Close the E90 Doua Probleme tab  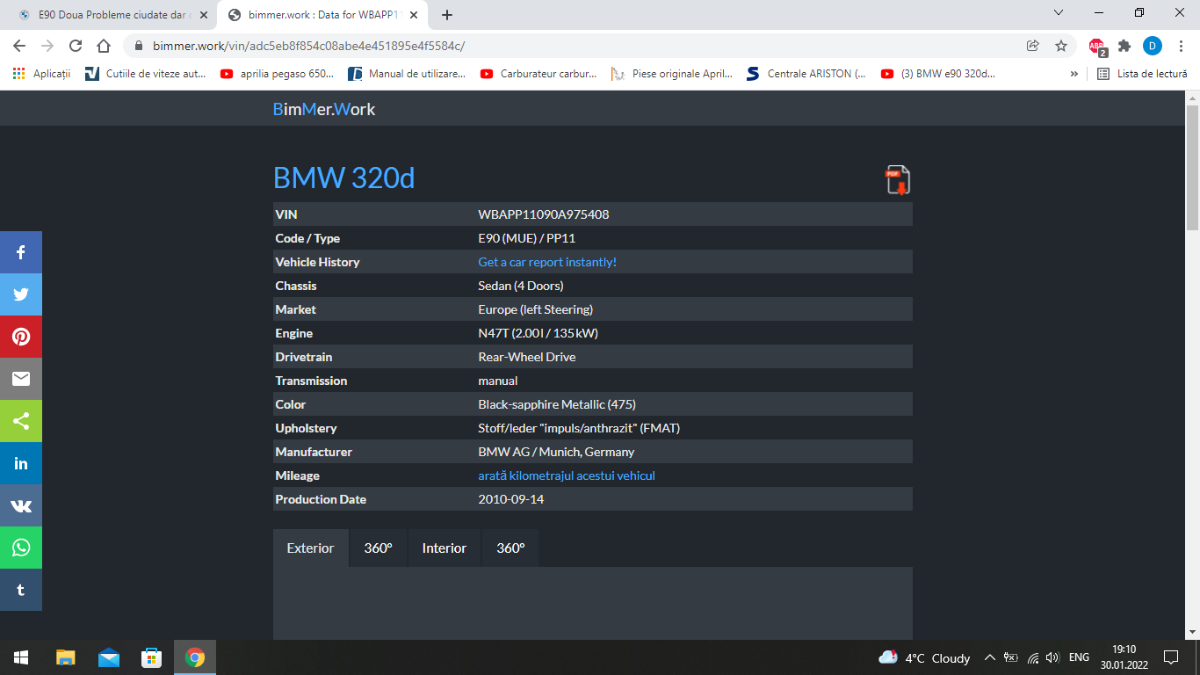pos(204,15)
